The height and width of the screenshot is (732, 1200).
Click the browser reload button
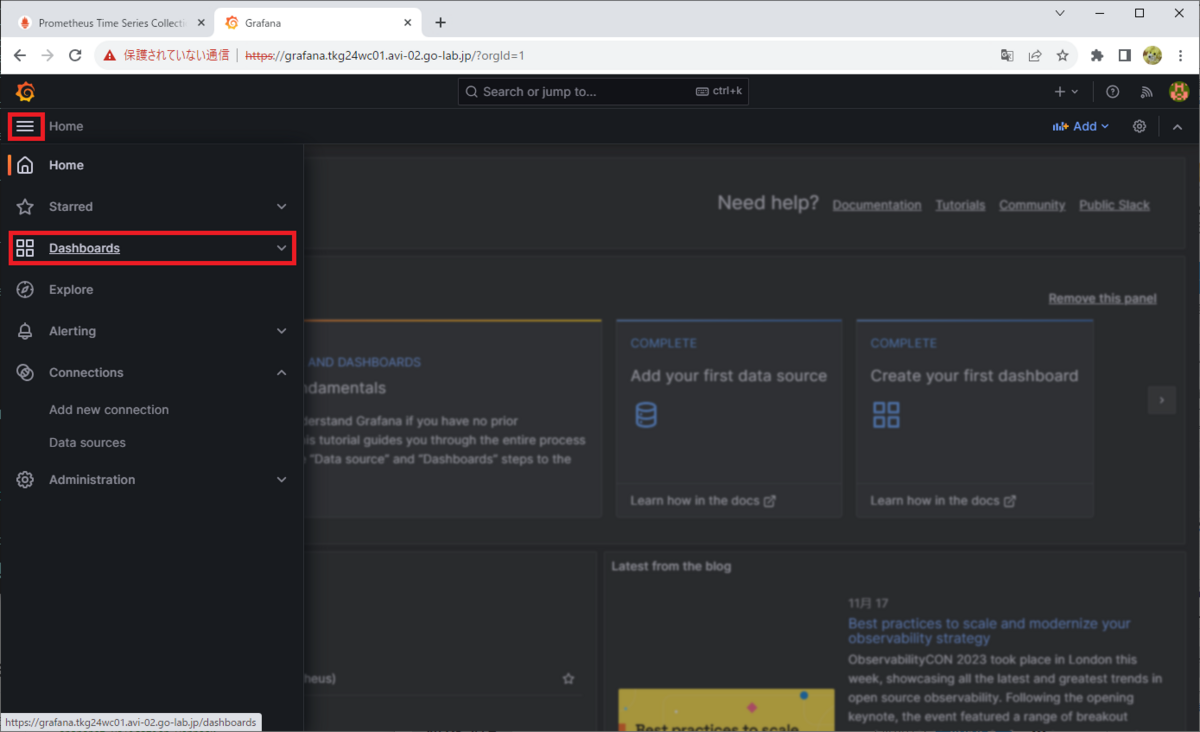click(x=75, y=56)
